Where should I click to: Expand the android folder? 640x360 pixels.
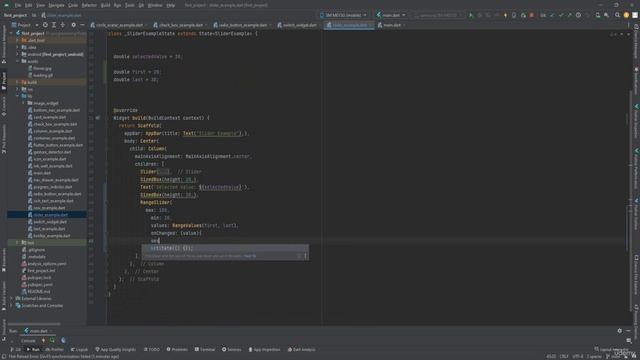[17, 54]
